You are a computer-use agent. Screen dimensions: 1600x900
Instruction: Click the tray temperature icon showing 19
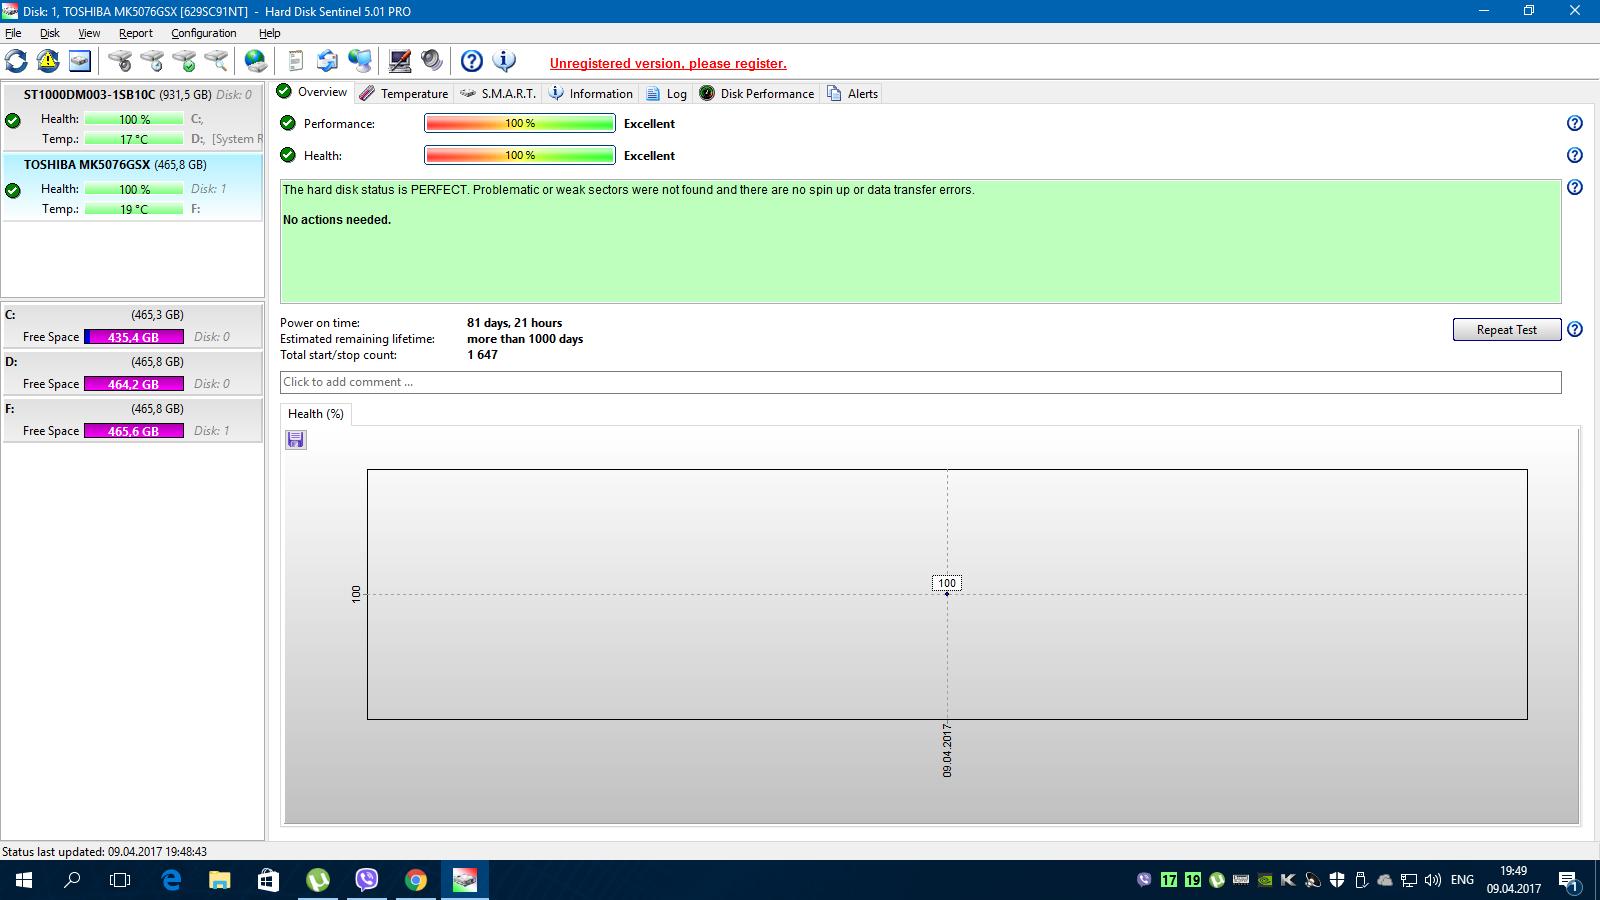[x=1193, y=880]
